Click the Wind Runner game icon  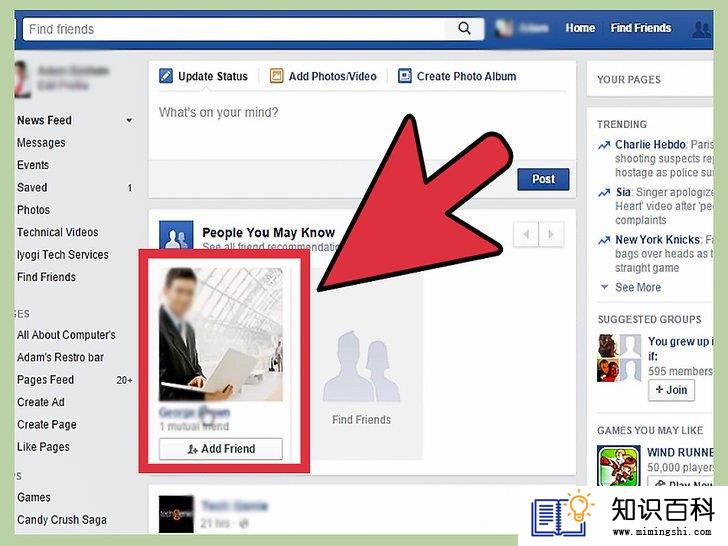pos(618,466)
